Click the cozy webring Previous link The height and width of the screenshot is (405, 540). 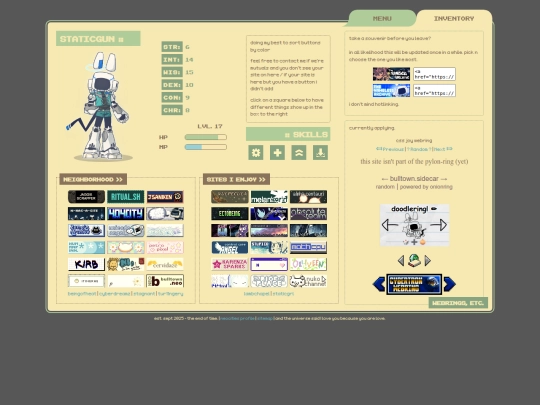pos(390,149)
